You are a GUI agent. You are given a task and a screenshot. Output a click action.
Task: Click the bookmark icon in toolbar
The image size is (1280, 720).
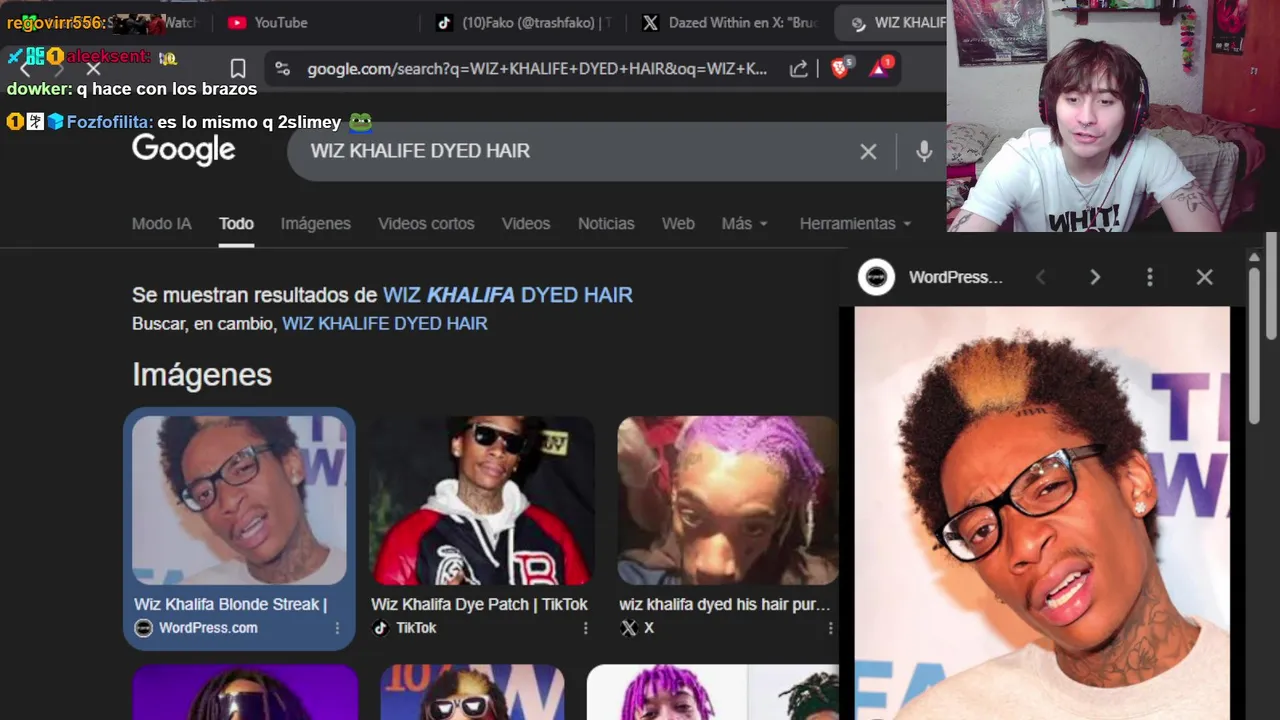coord(238,69)
